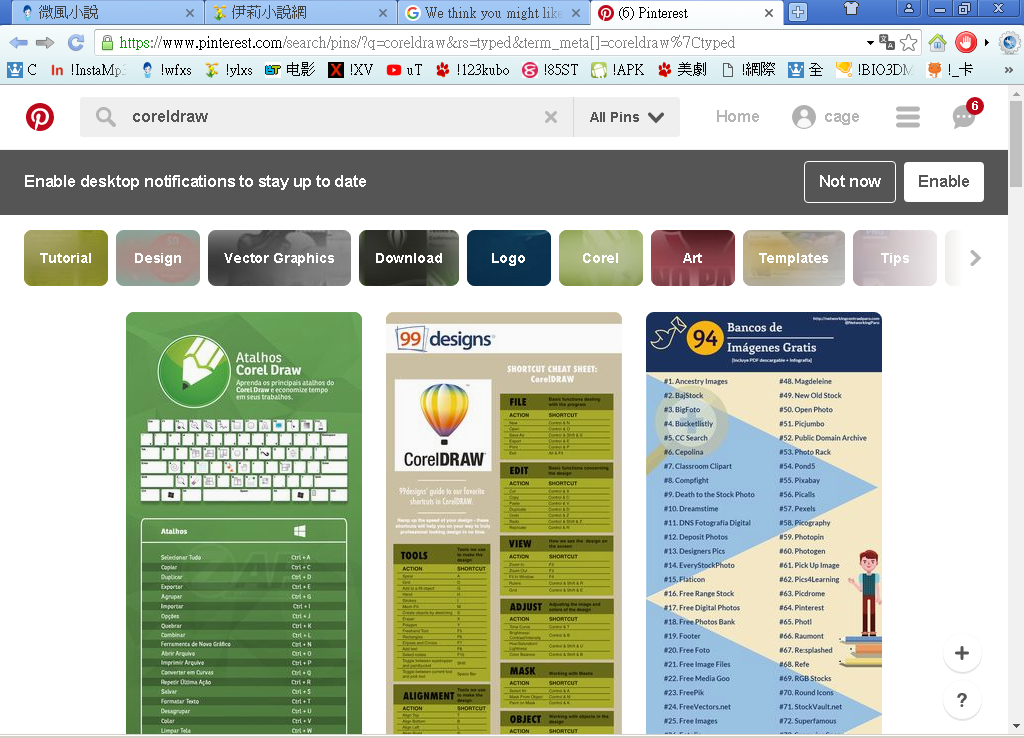Open the !123kubo bookmark
The image size is (1024, 738).
(x=473, y=70)
